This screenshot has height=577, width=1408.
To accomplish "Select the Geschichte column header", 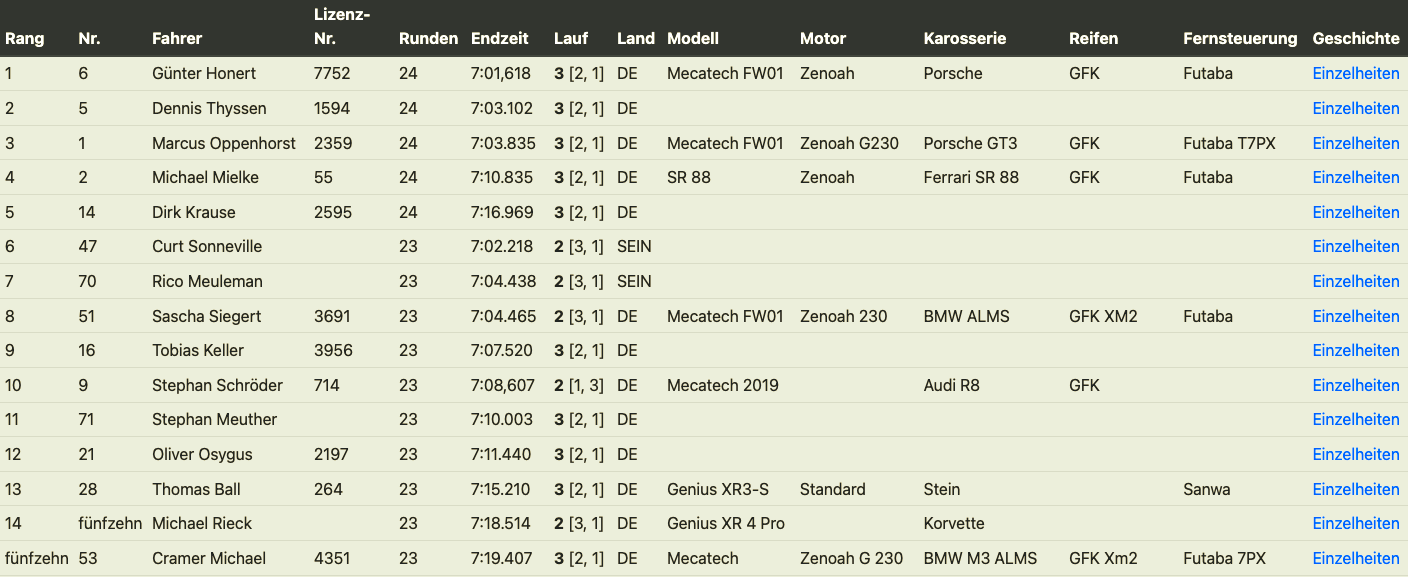I will [x=1355, y=38].
